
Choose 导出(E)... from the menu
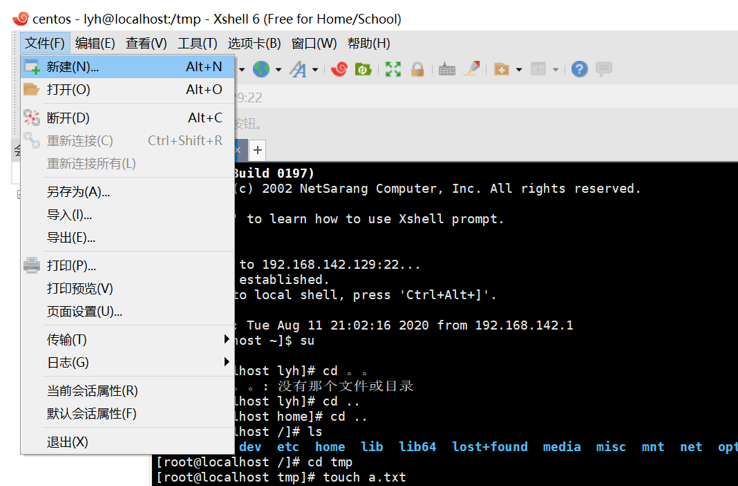click(127, 238)
